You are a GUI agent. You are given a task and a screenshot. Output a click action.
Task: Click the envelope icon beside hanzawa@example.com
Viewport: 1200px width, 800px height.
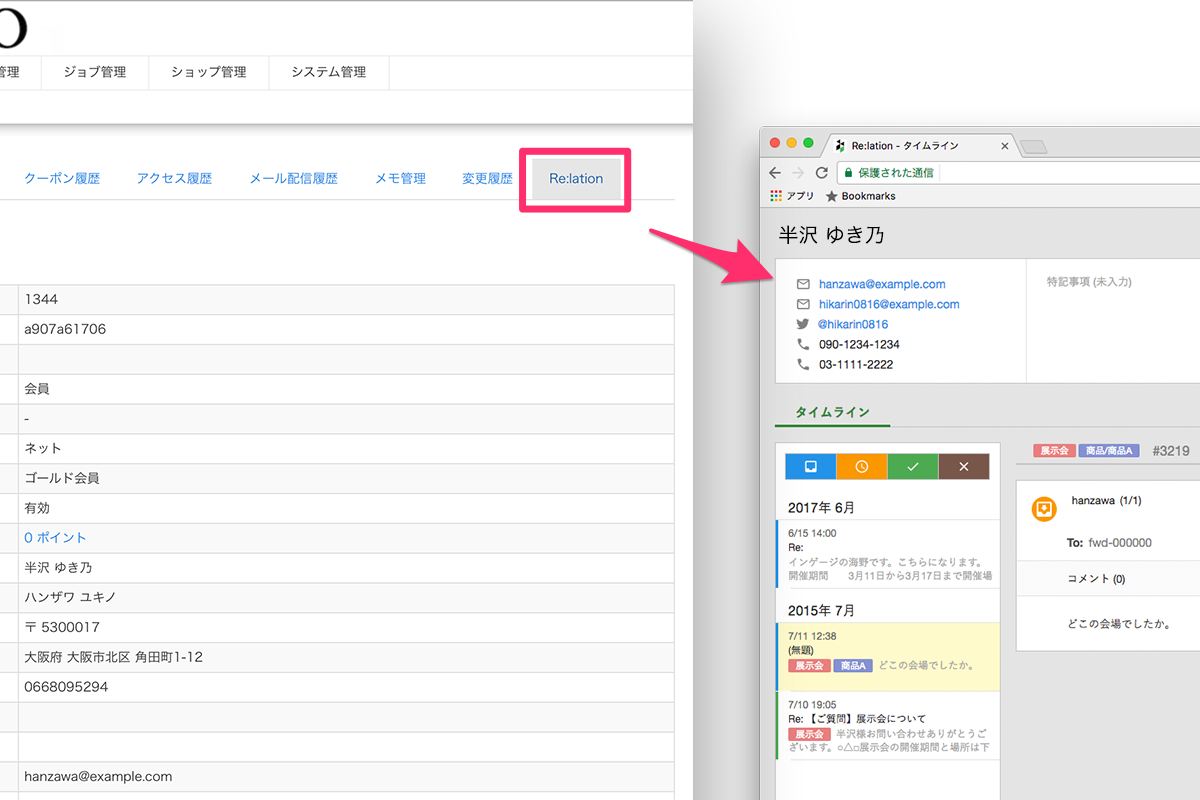click(x=803, y=284)
